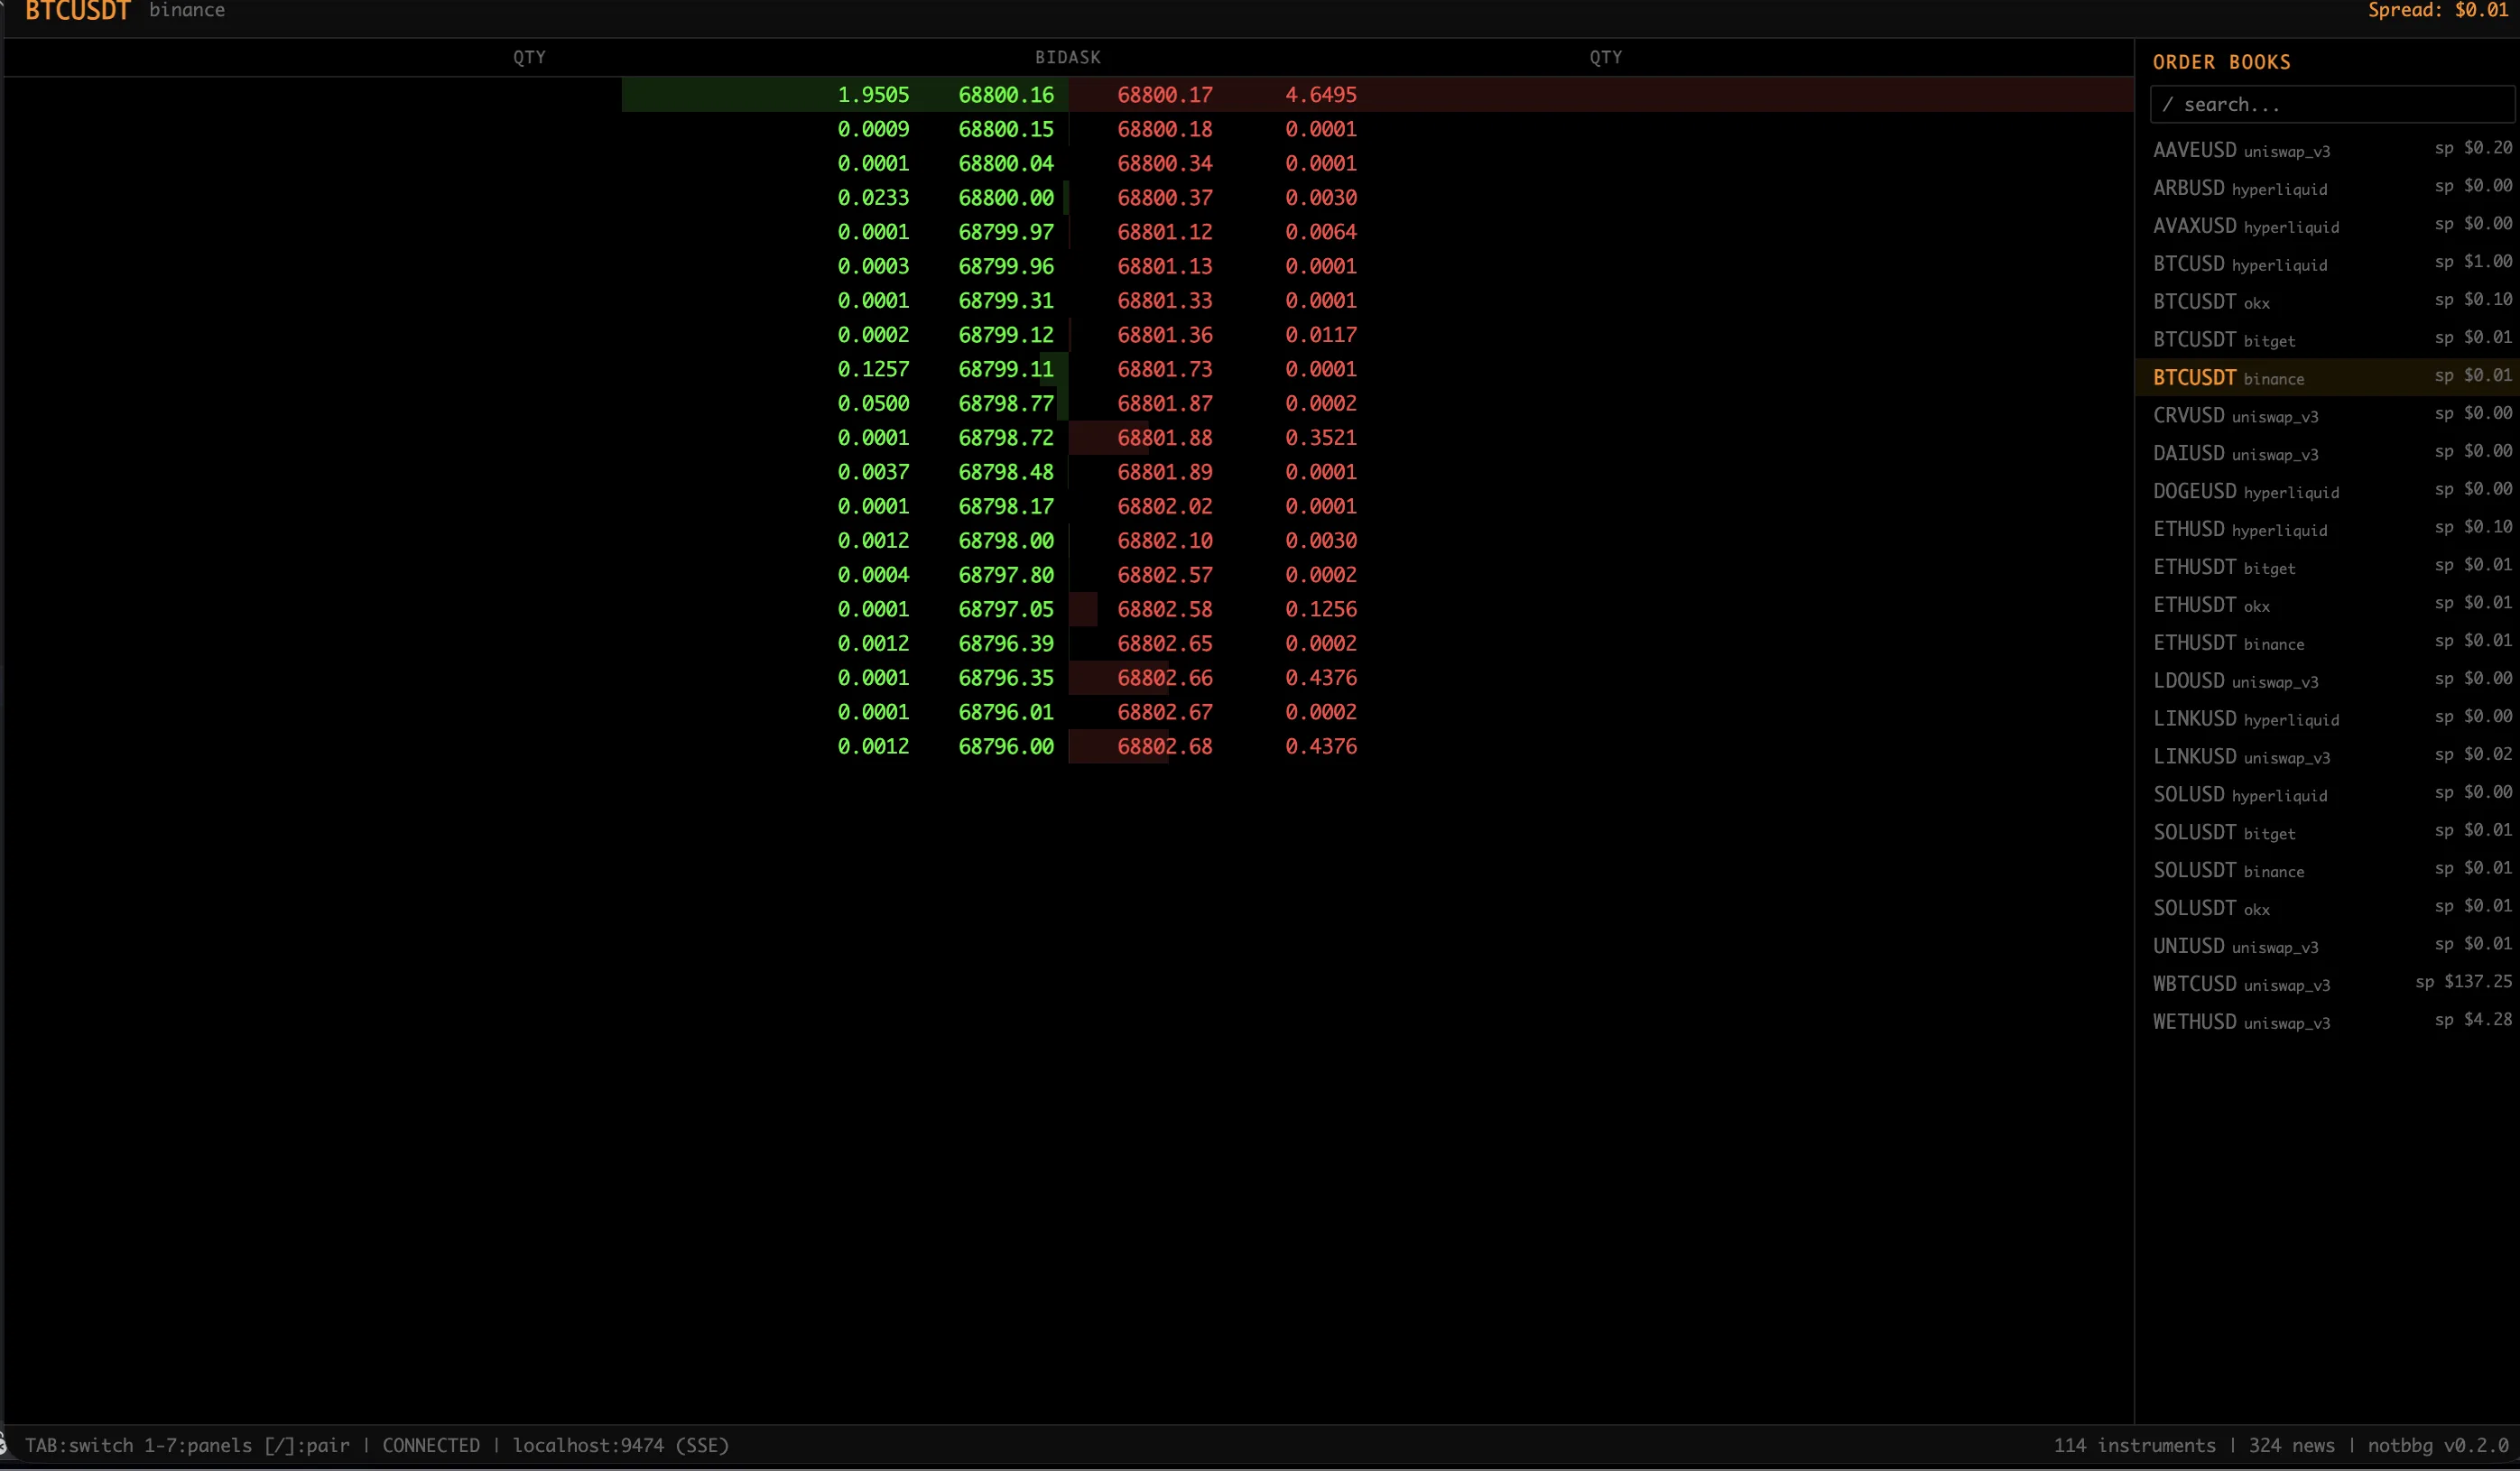Image resolution: width=2520 pixels, height=1471 pixels.
Task: Click best ask price 68800.17
Action: (1164, 95)
